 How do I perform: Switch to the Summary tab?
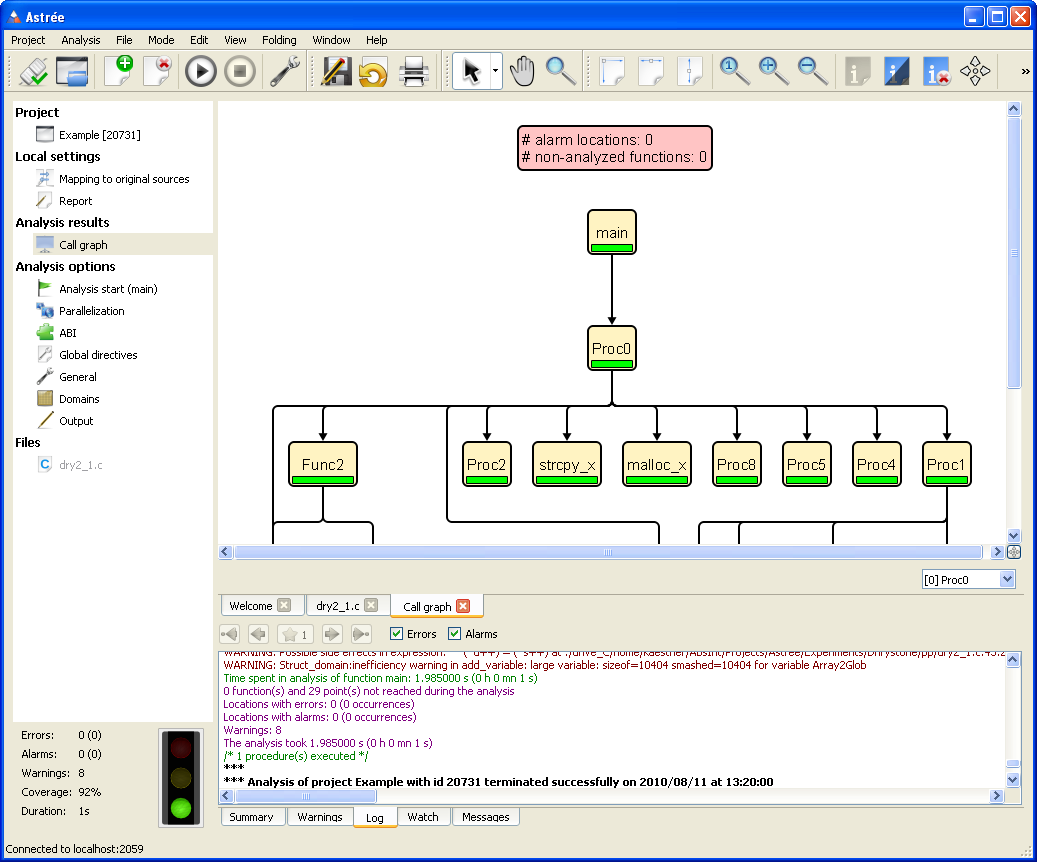coord(251,817)
